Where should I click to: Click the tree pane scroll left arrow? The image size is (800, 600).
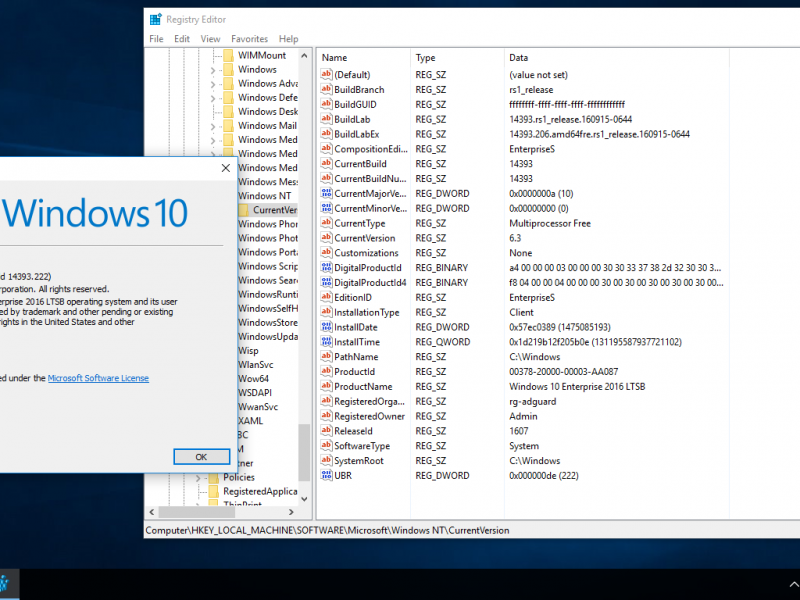tap(152, 512)
